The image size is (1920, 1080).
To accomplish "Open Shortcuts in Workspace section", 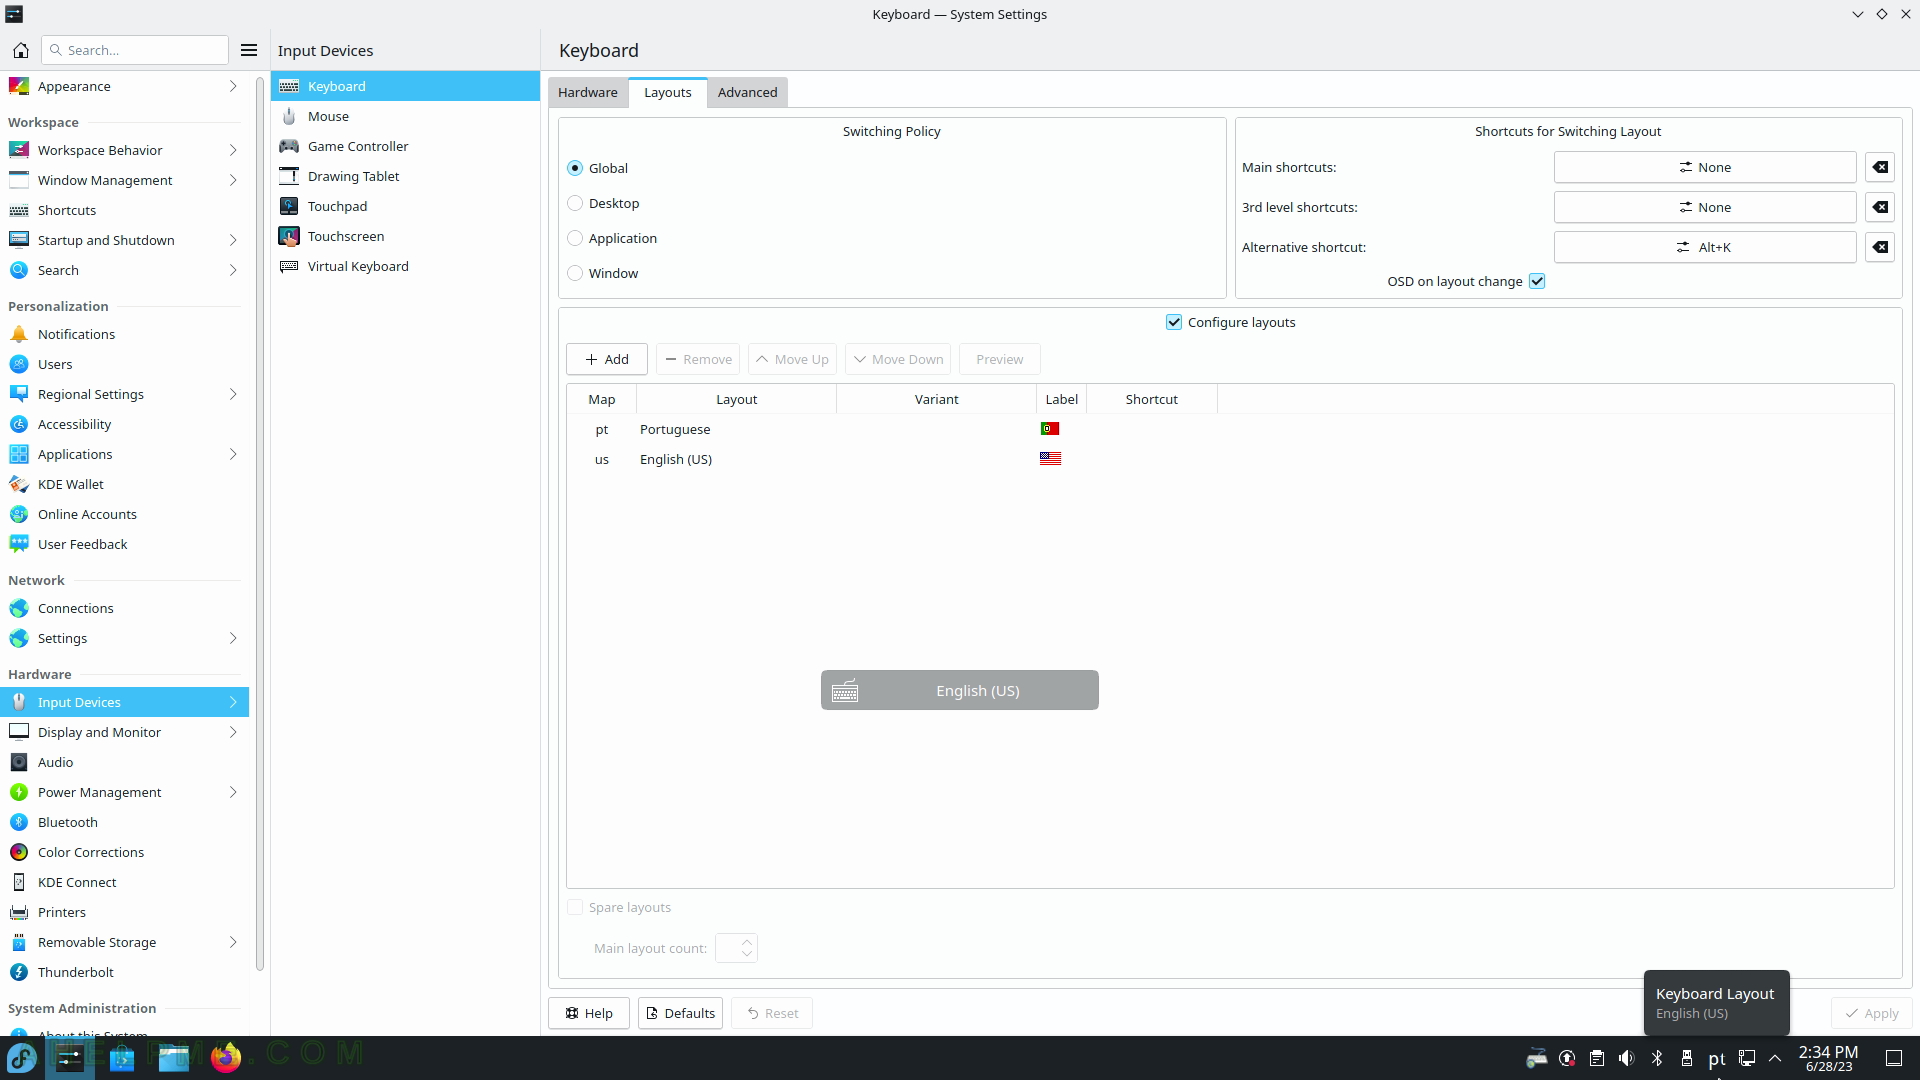I will [x=124, y=210].
